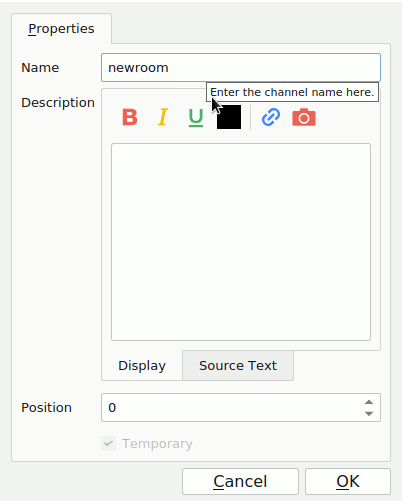405x501 pixels.
Task: Focus the Name field containing newroom
Action: (x=241, y=68)
